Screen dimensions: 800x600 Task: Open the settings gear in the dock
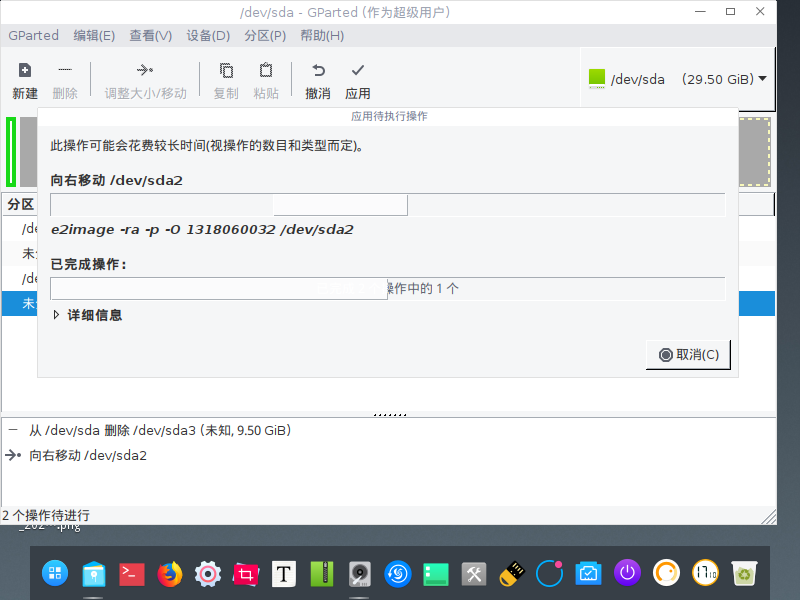[x=208, y=574]
